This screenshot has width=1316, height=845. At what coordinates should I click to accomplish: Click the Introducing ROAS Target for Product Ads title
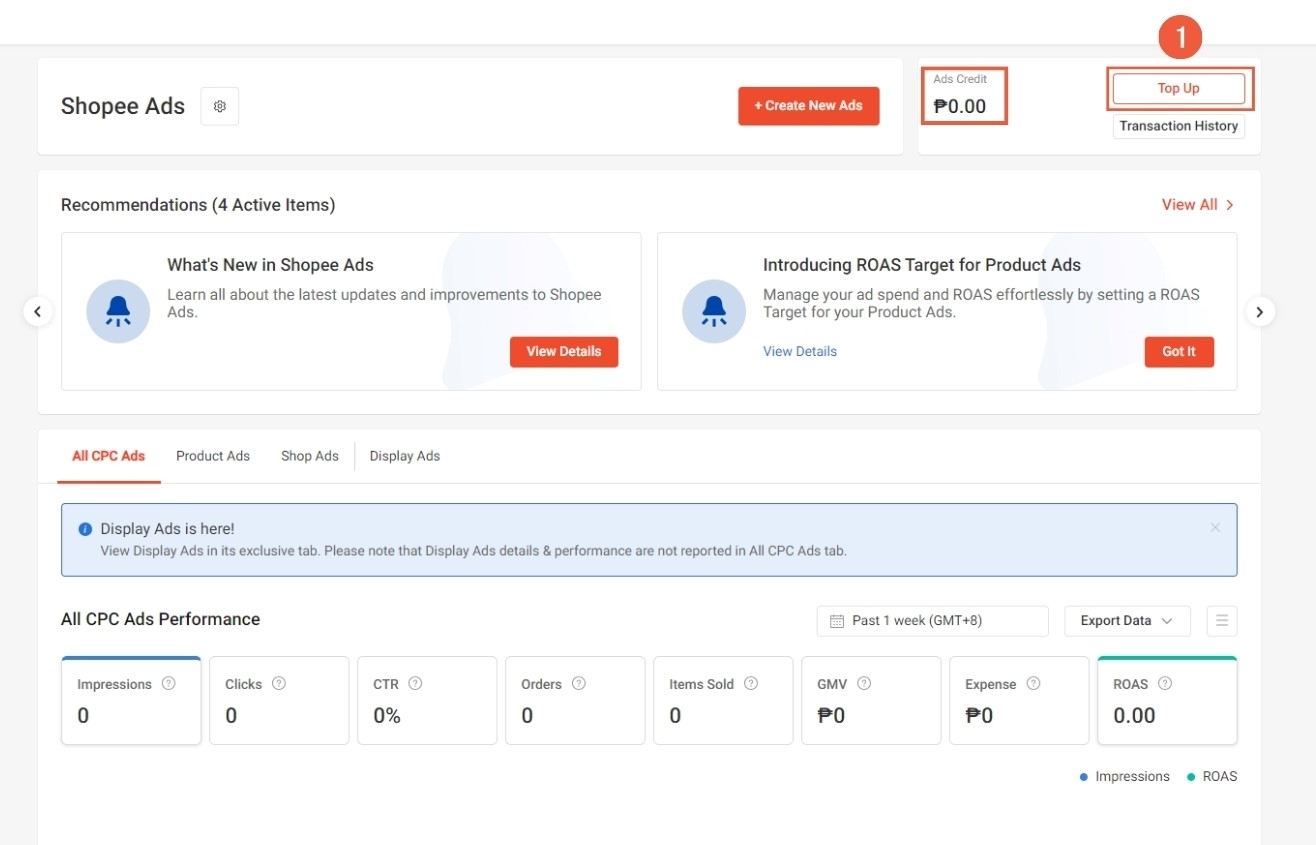click(922, 265)
